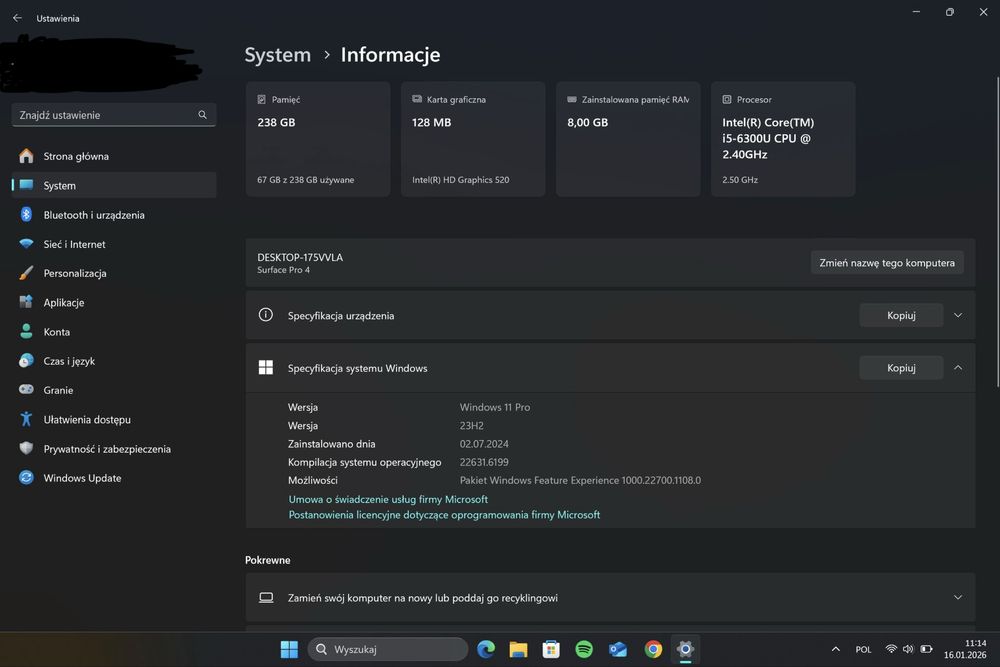Click the Procesor info card
Screen dimensions: 1000x667
click(x=783, y=139)
